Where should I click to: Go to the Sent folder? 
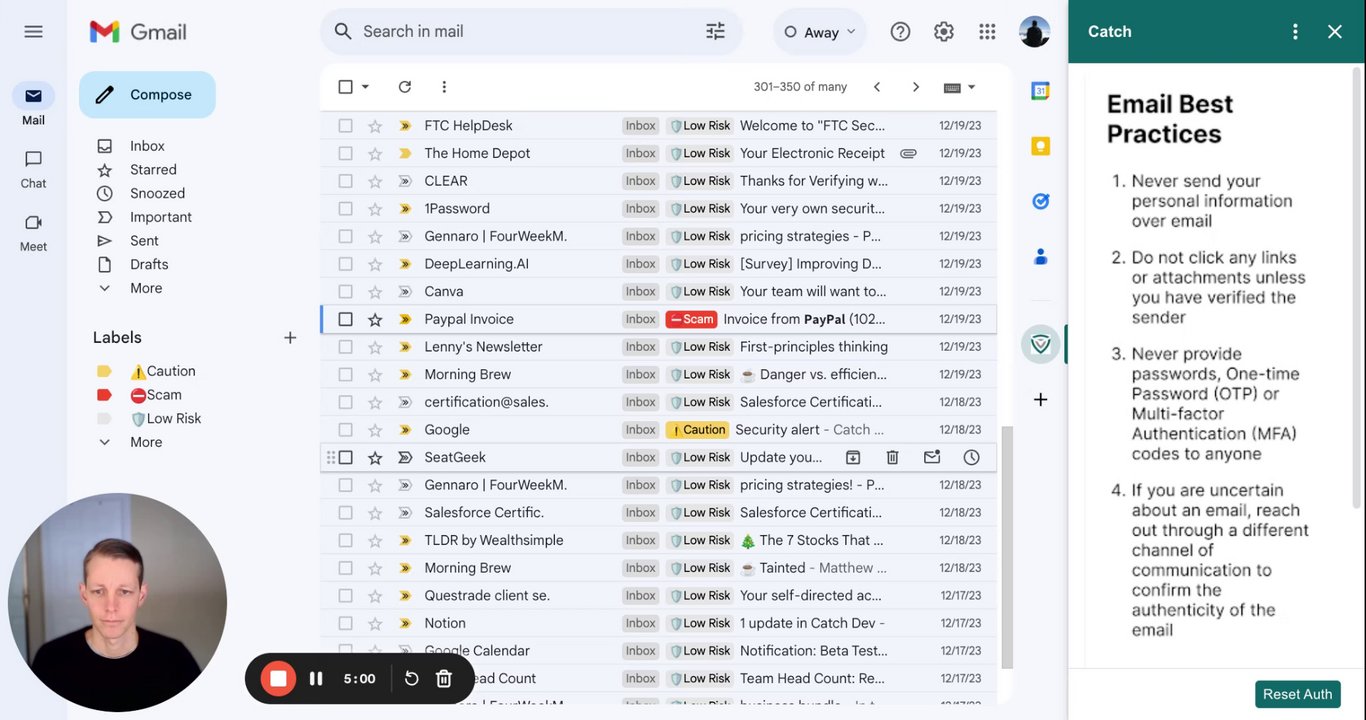click(x=144, y=241)
